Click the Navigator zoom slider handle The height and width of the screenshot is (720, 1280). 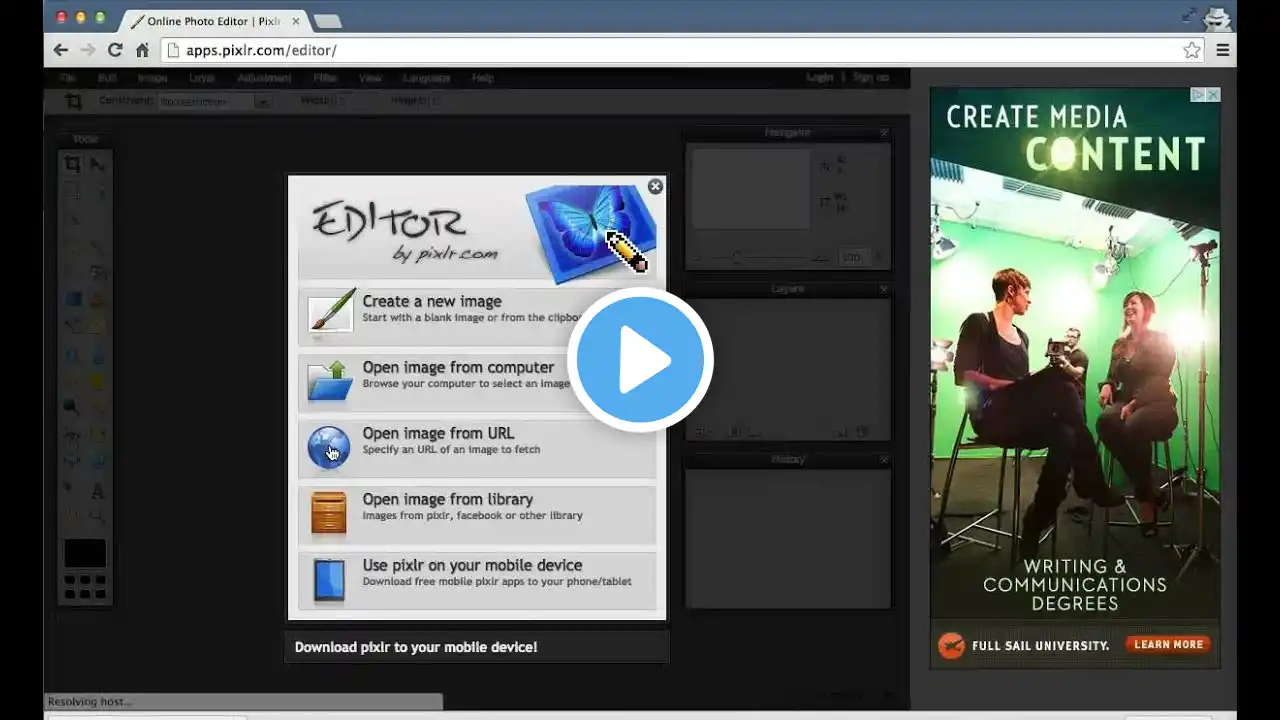737,258
